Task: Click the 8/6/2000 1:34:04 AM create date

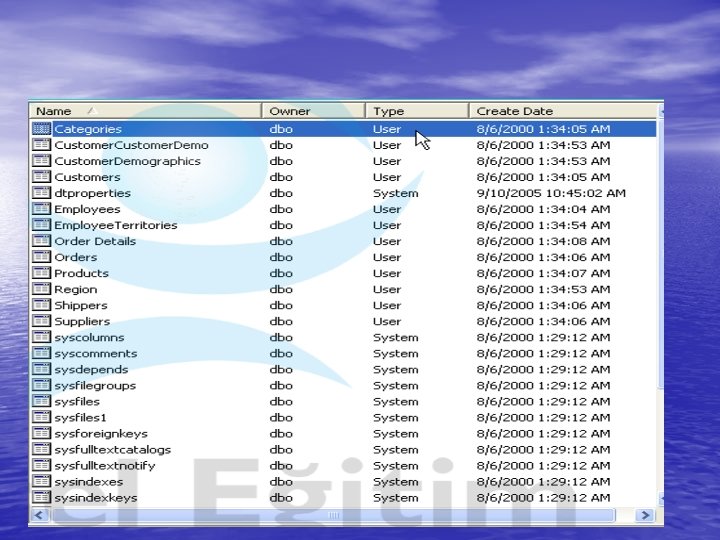Action: (x=543, y=209)
